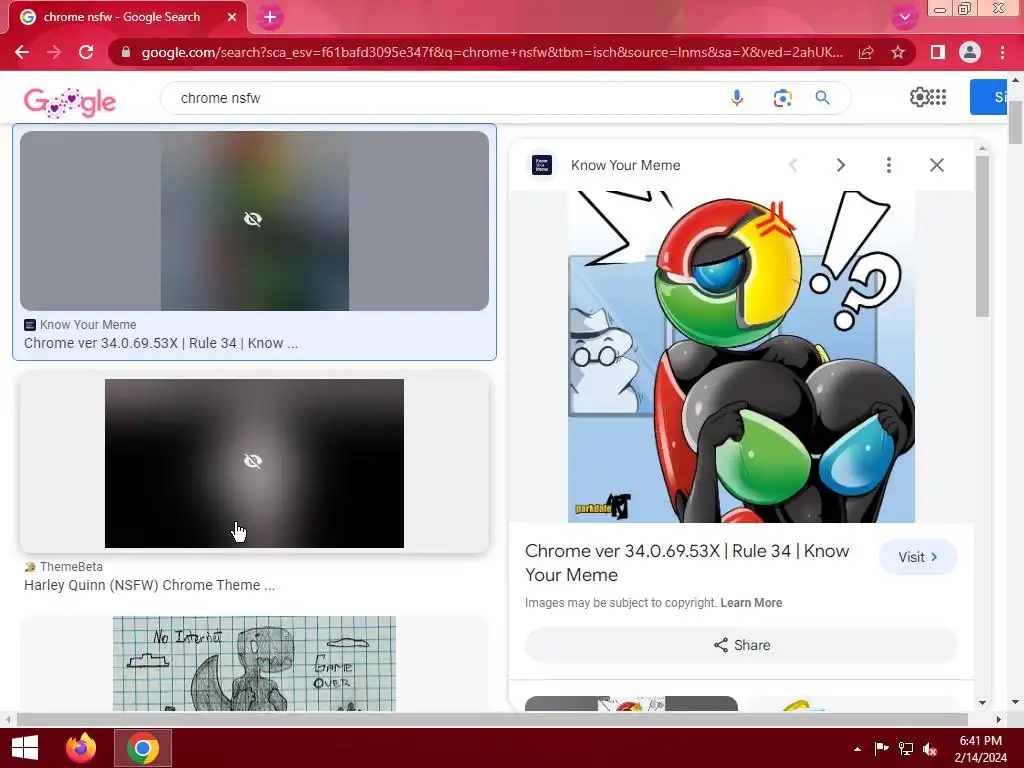Click the muted volume tray icon
This screenshot has width=1024, height=768.
[x=930, y=749]
